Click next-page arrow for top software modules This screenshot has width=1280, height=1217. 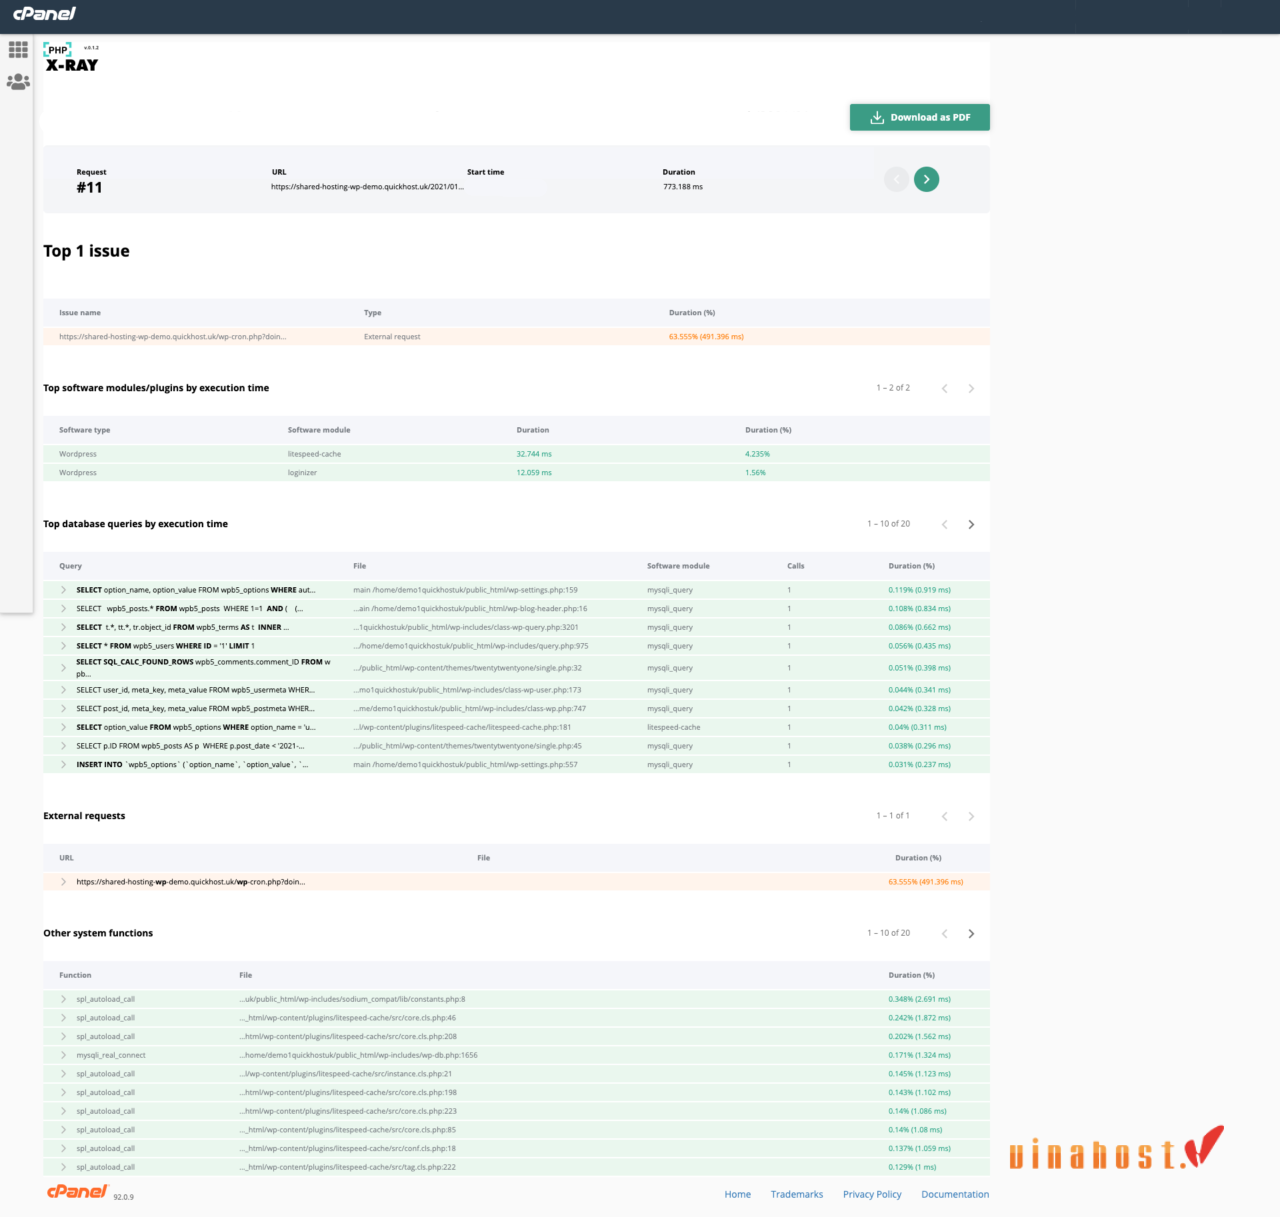(971, 388)
